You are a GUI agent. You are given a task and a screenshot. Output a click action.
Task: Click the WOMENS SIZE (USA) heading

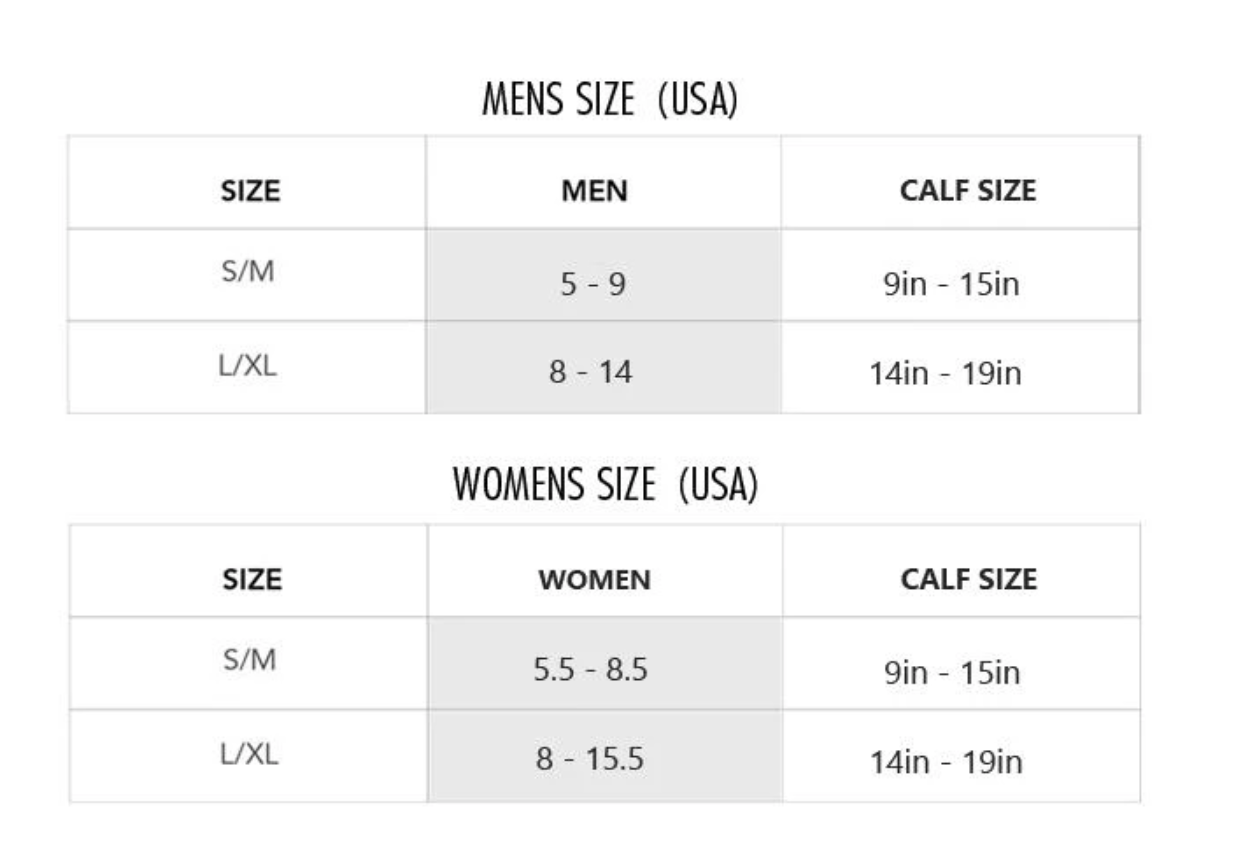click(605, 485)
